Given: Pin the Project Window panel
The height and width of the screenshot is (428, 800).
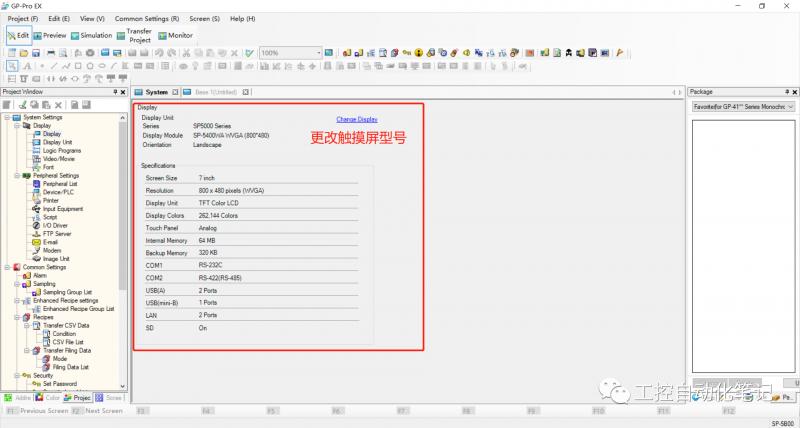Looking at the screenshot, I should tap(115, 92).
